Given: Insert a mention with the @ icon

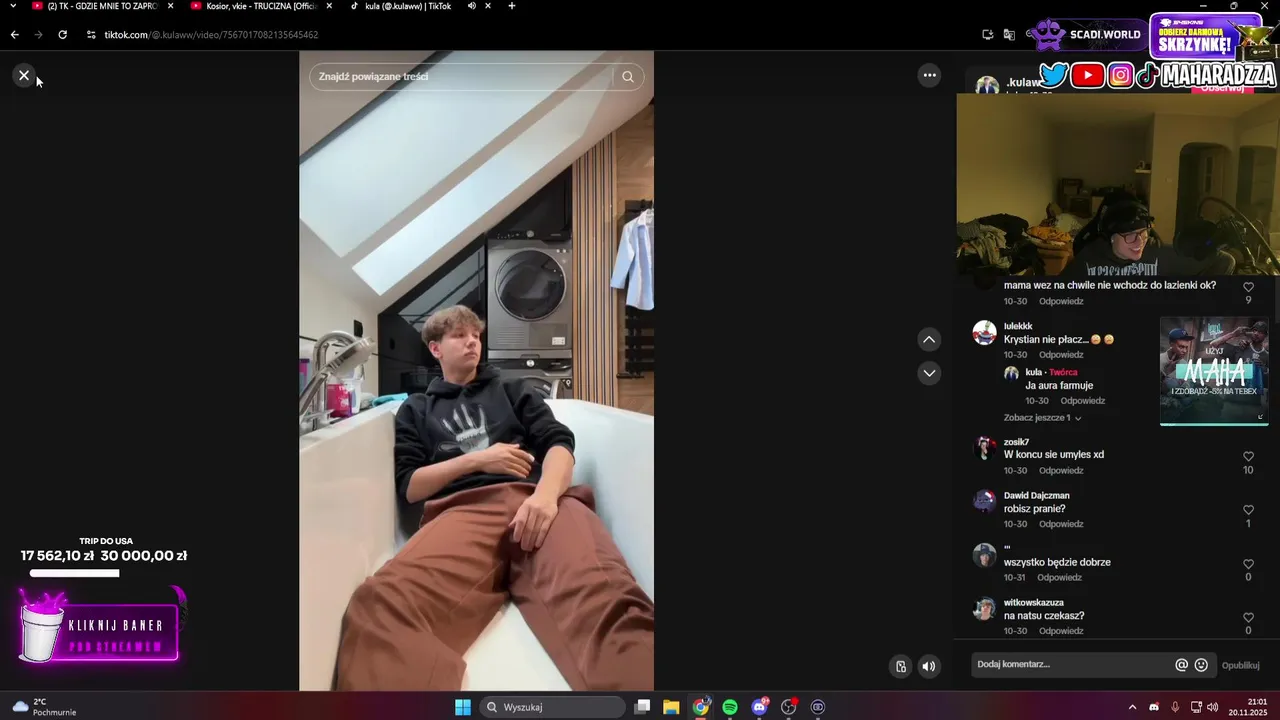Looking at the screenshot, I should (1181, 665).
